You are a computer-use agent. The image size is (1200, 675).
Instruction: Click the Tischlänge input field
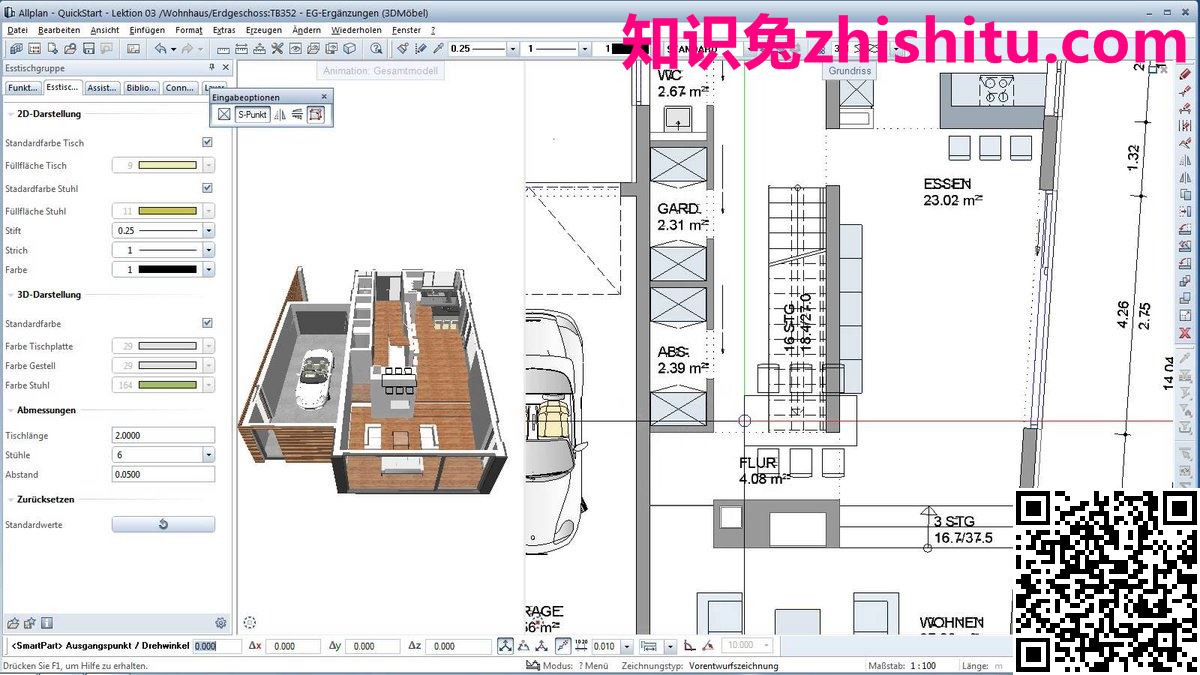pyautogui.click(x=163, y=435)
